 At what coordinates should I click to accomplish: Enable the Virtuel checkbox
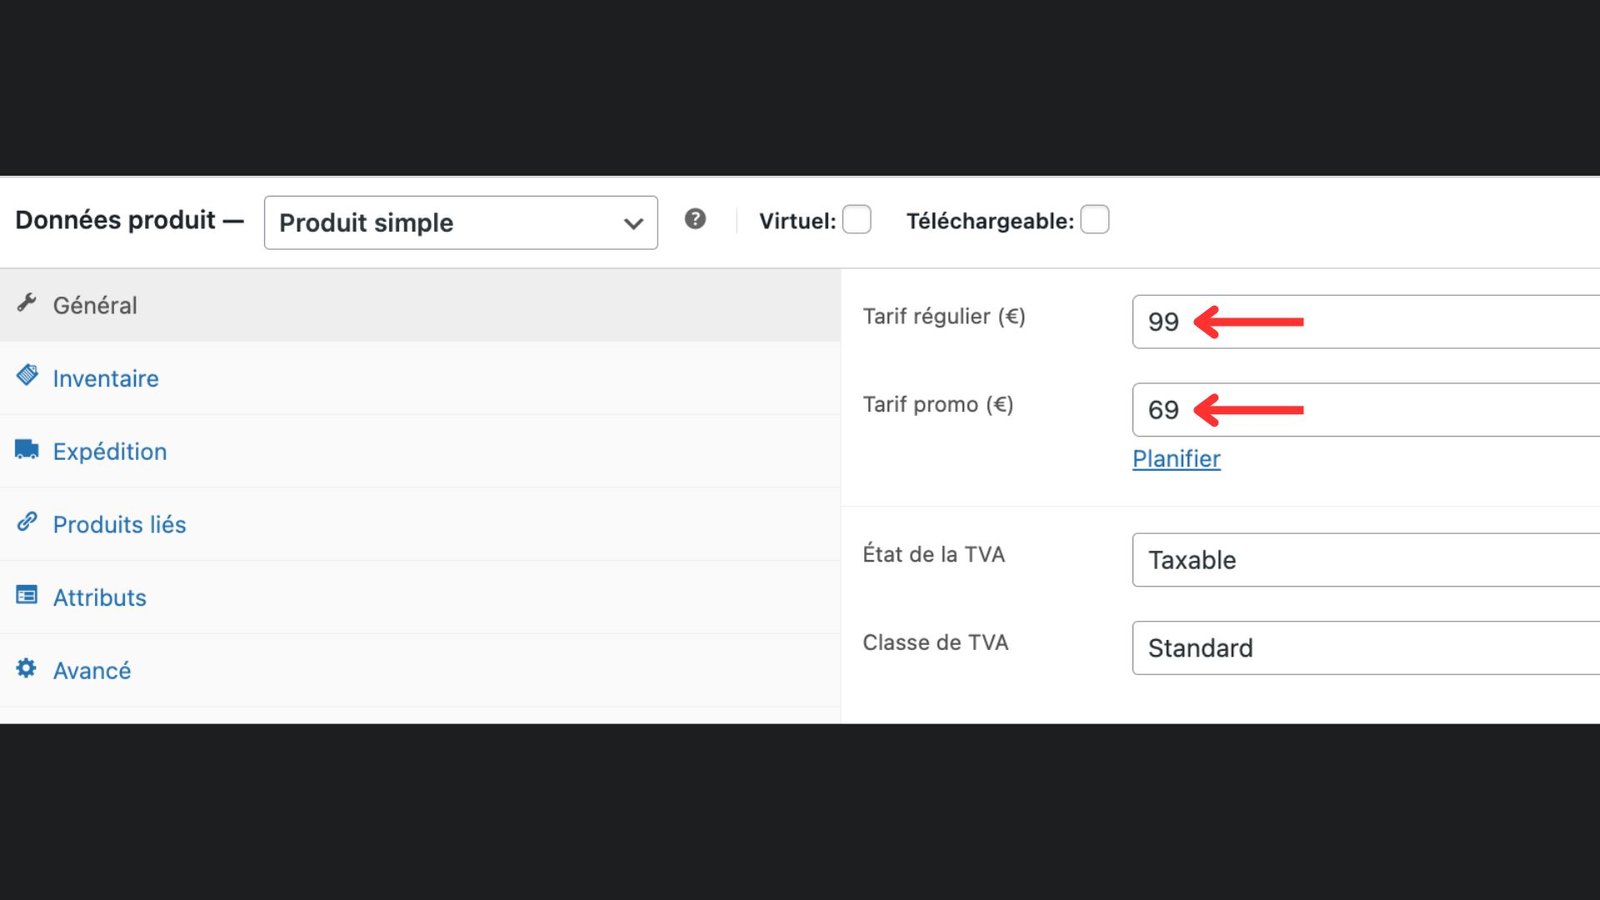coord(857,219)
